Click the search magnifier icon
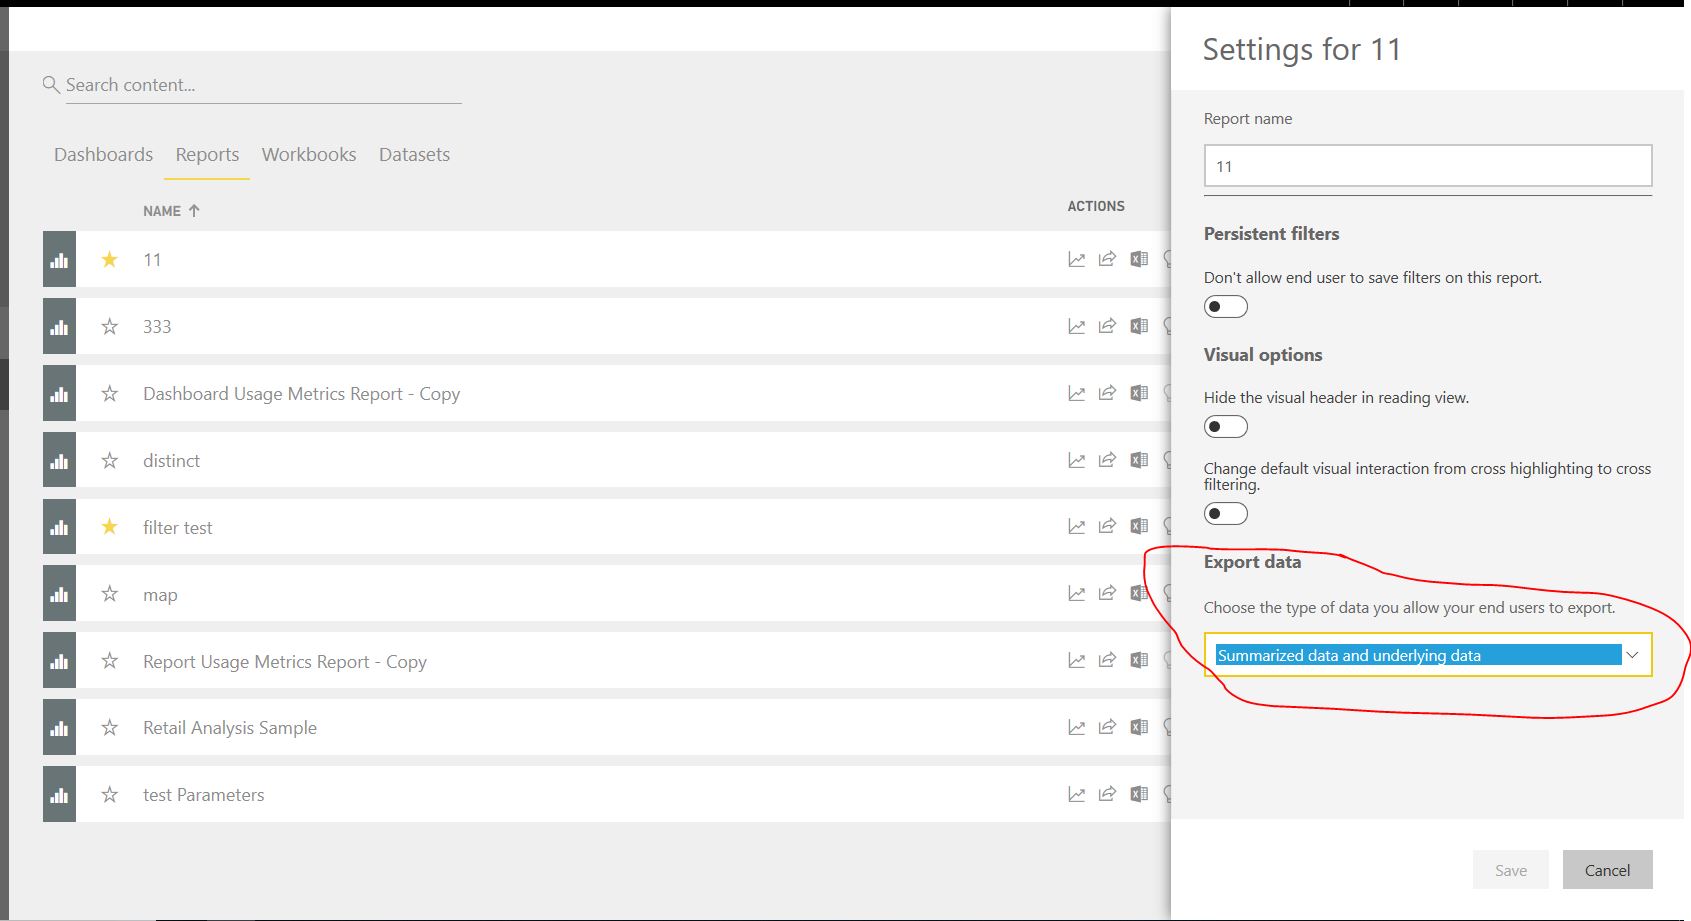Image resolution: width=1691 pixels, height=921 pixels. pyautogui.click(x=51, y=85)
